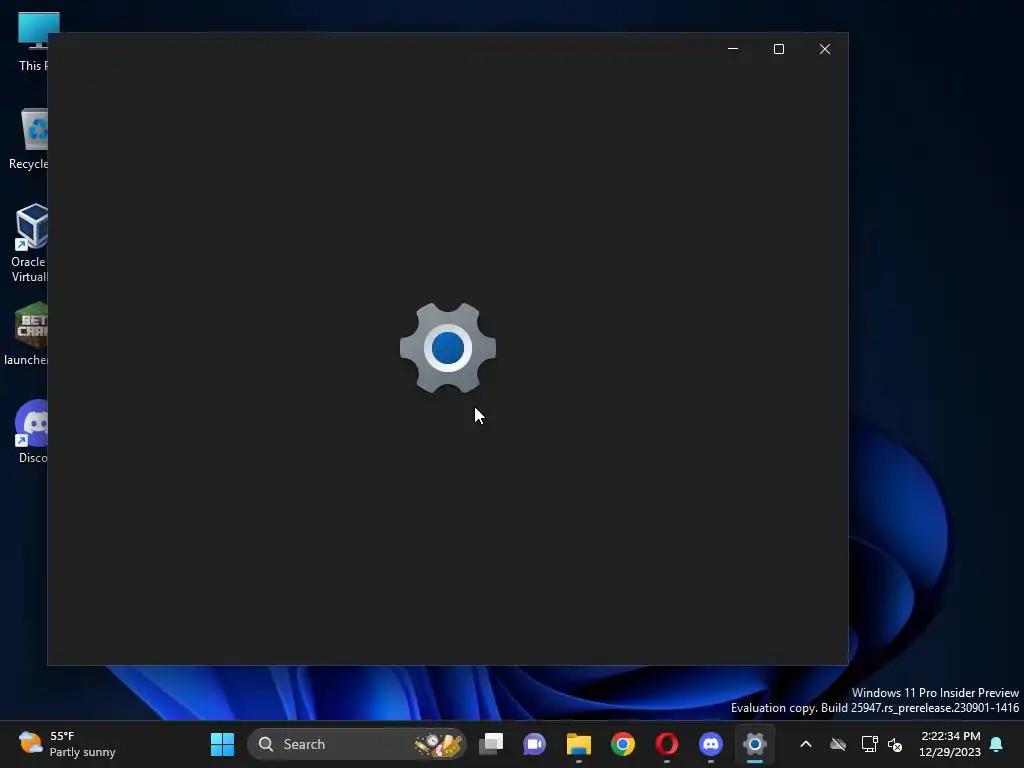Minimize the Settings window
This screenshot has width=1024, height=768.
[x=733, y=49]
